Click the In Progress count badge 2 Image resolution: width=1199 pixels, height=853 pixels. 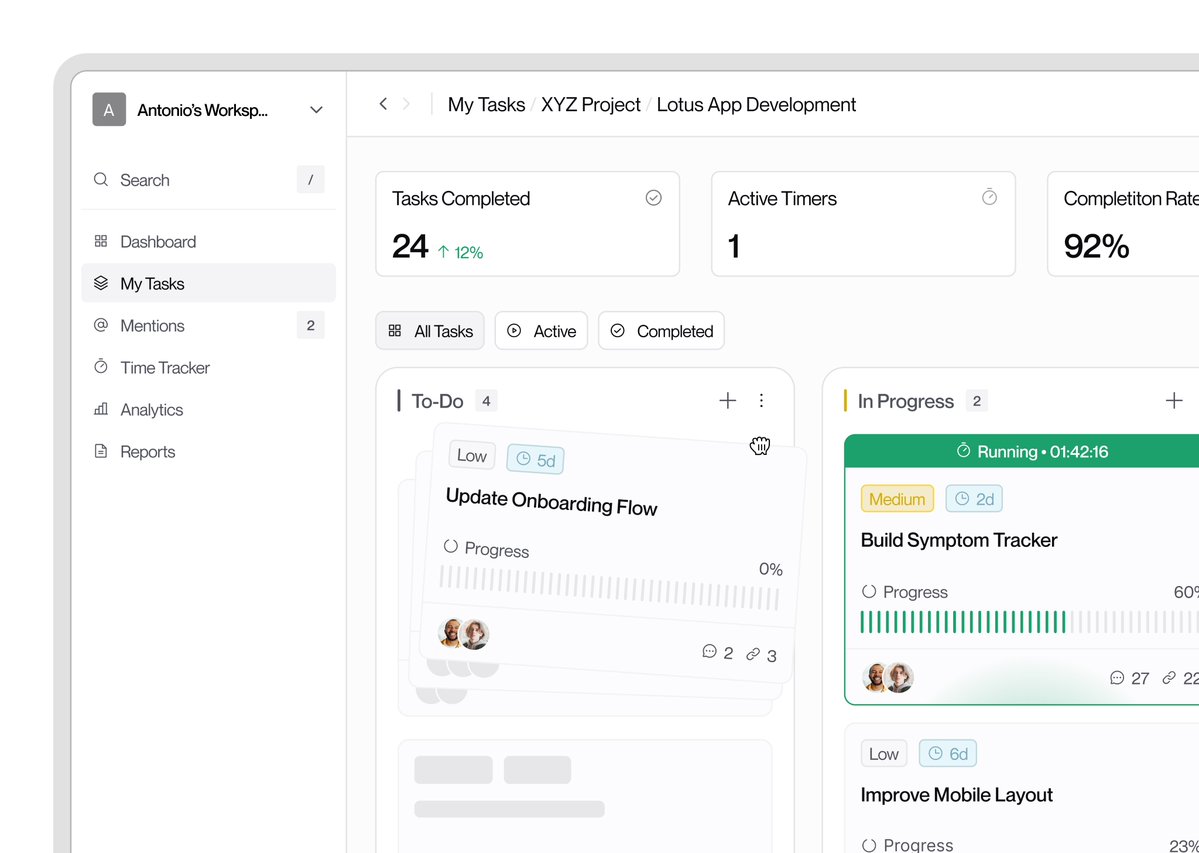976,401
